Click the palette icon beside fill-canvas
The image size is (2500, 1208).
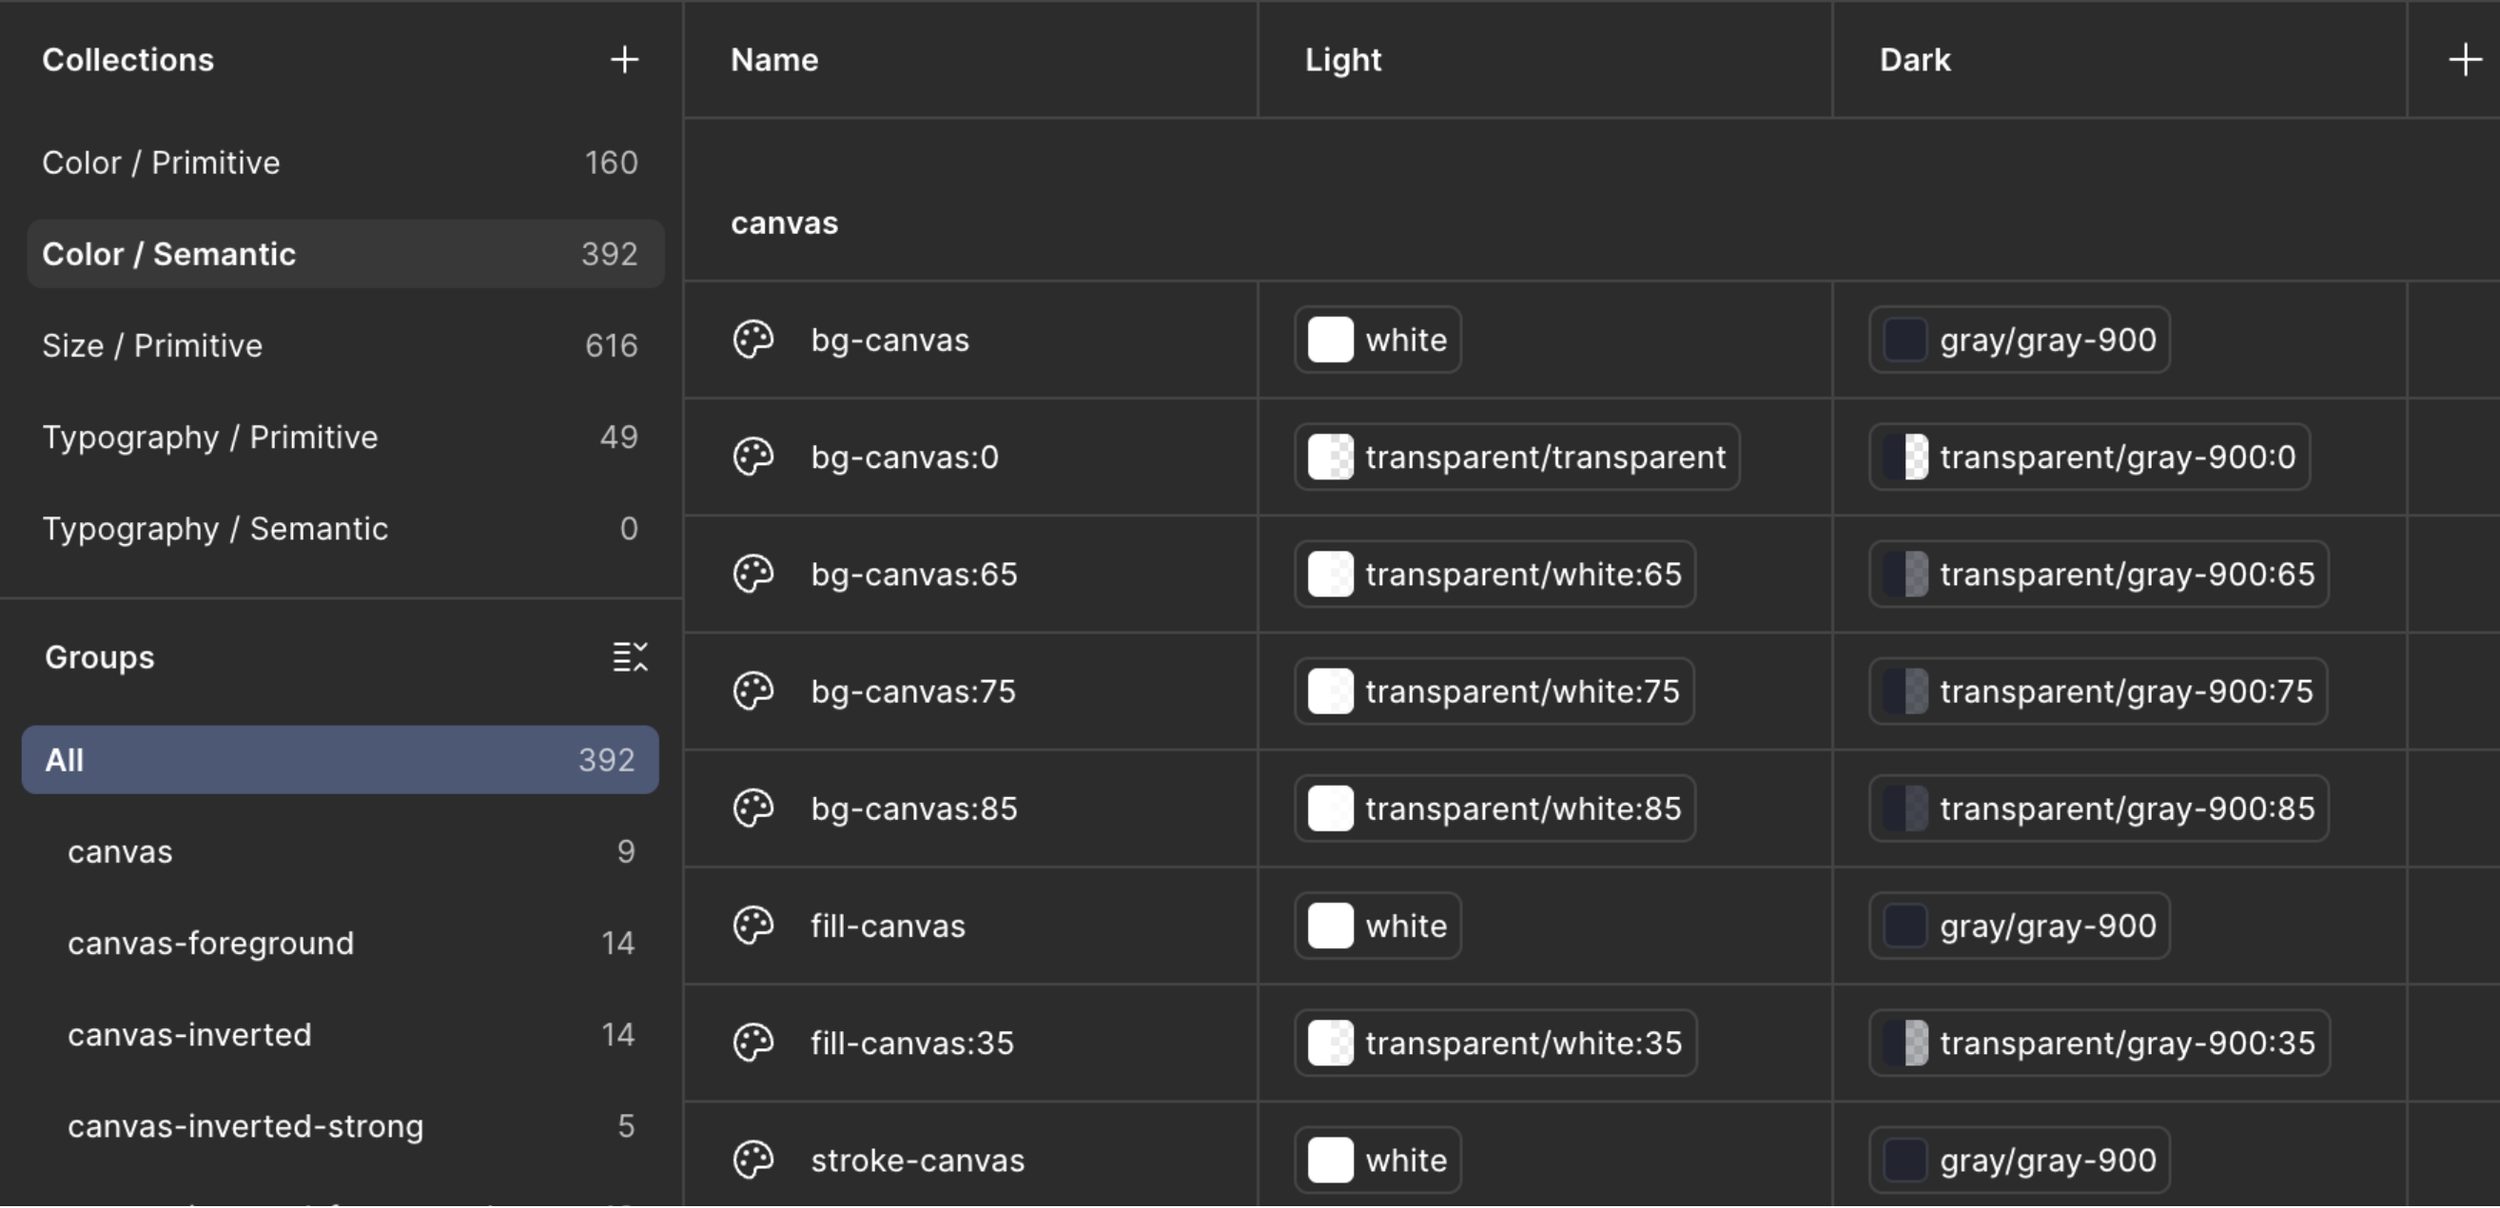tap(753, 926)
